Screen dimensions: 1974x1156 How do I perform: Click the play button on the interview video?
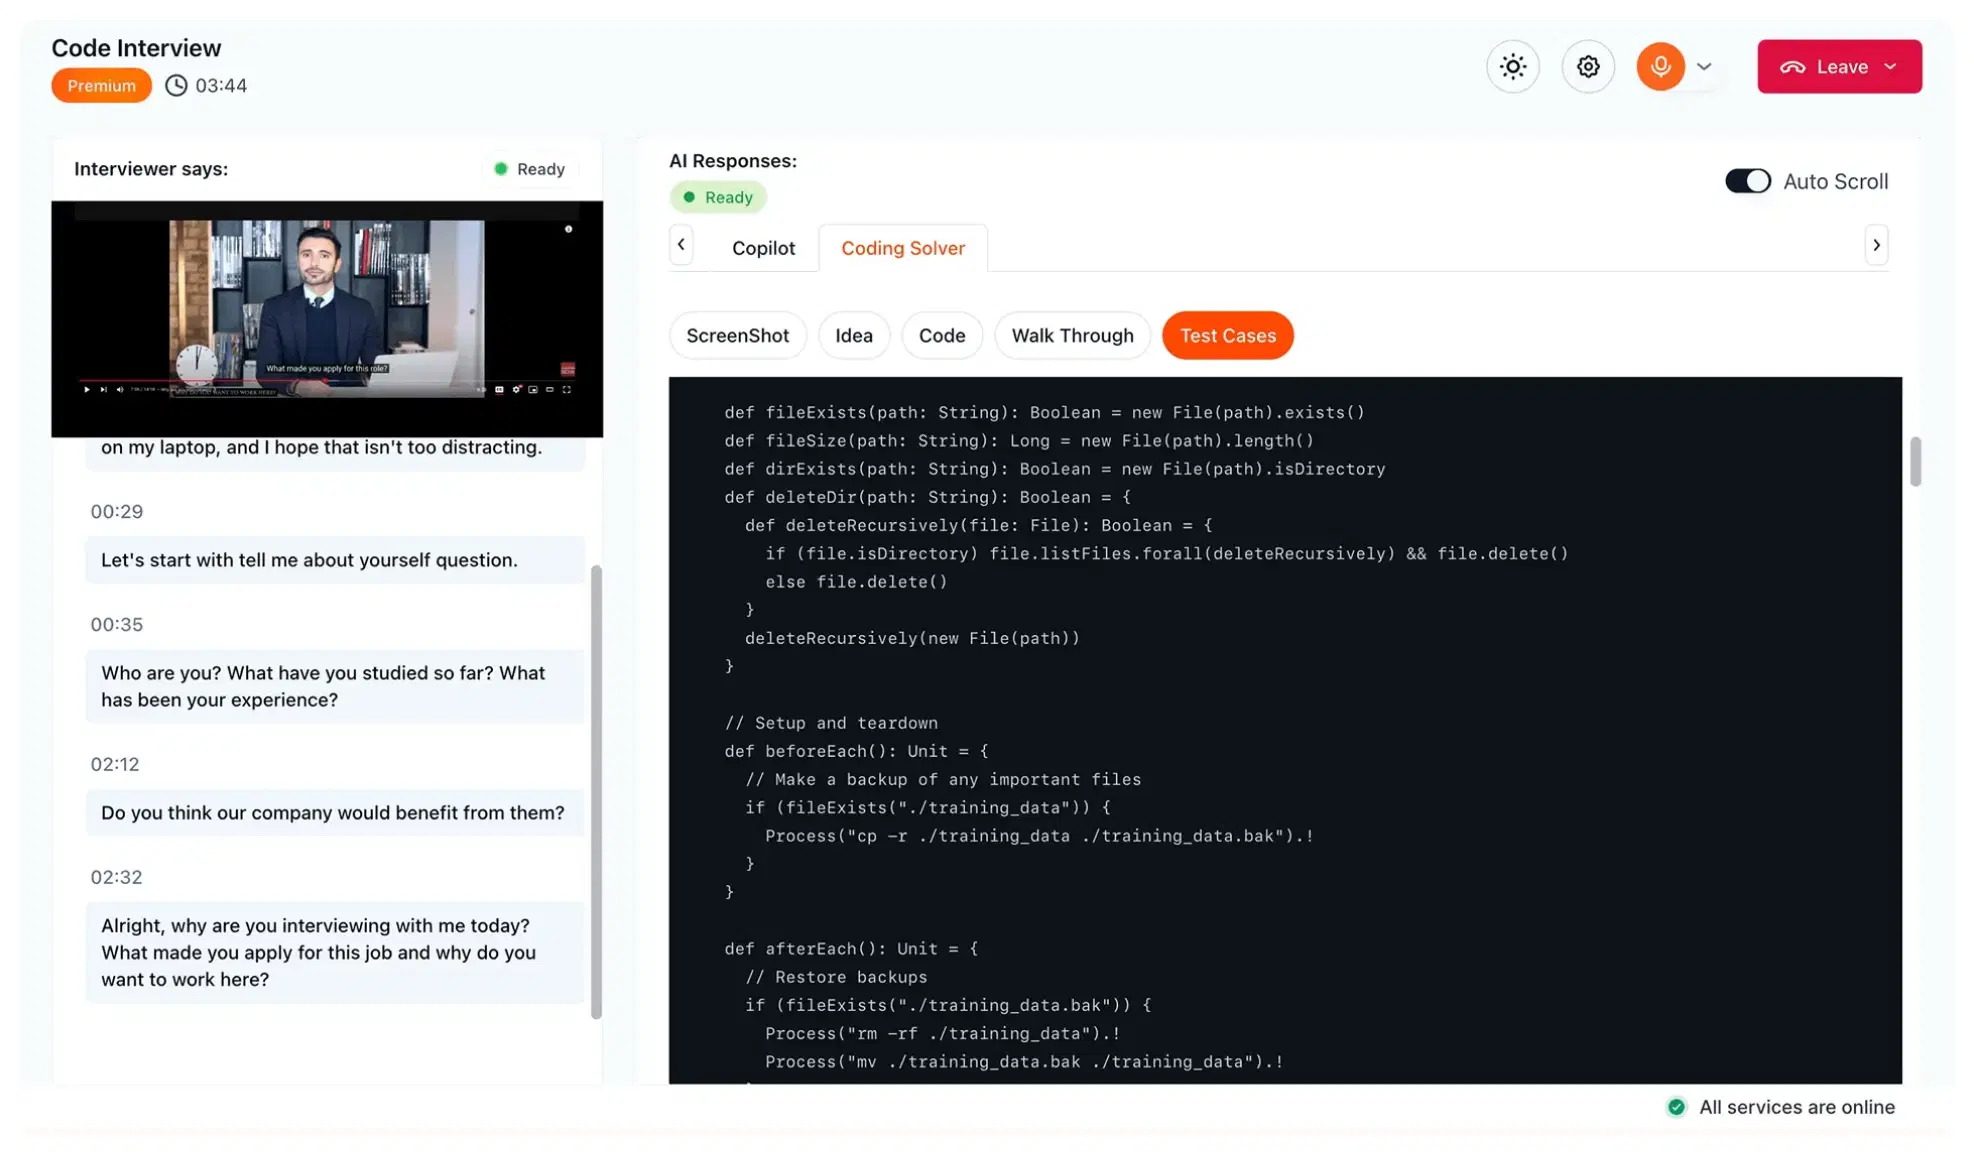[x=87, y=390]
